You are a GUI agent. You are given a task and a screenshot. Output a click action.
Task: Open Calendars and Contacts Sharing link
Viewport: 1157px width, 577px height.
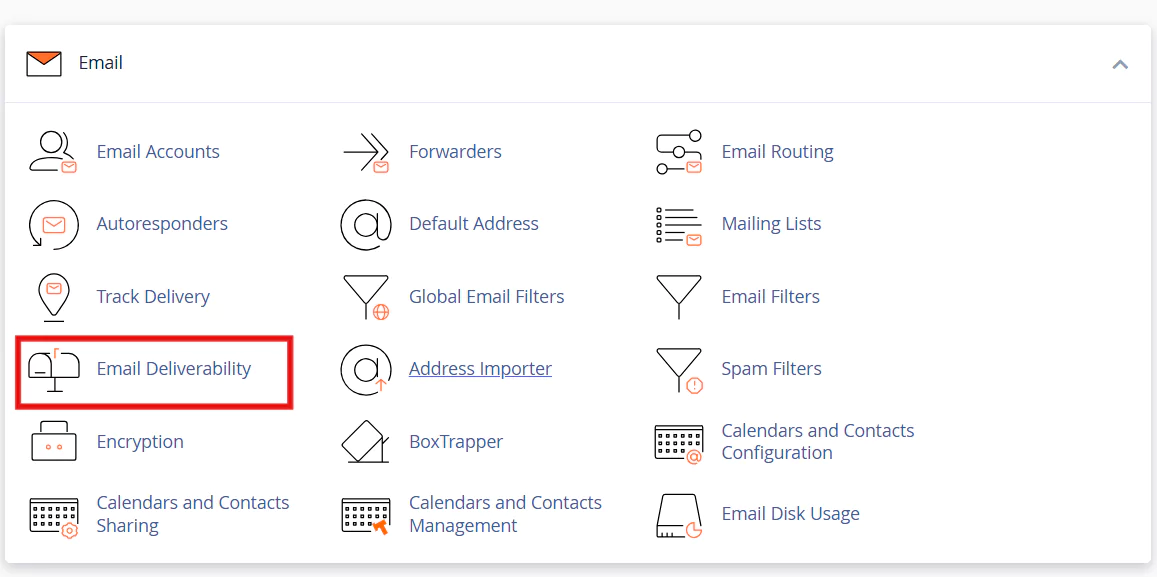click(193, 514)
